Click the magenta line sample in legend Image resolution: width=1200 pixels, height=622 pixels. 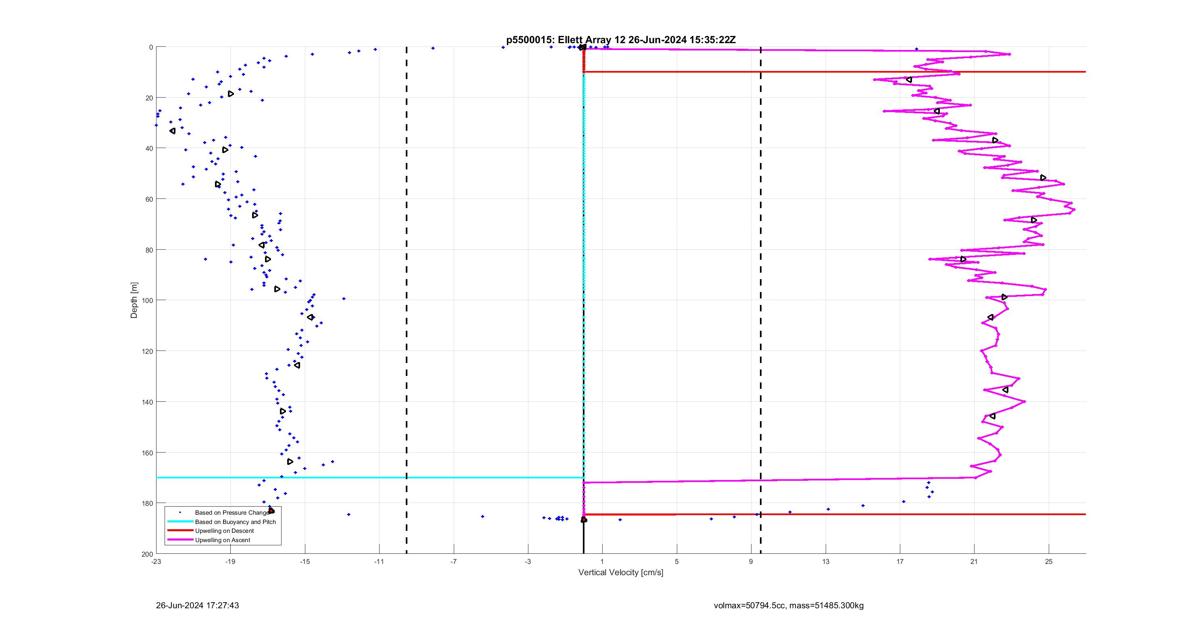click(x=180, y=539)
